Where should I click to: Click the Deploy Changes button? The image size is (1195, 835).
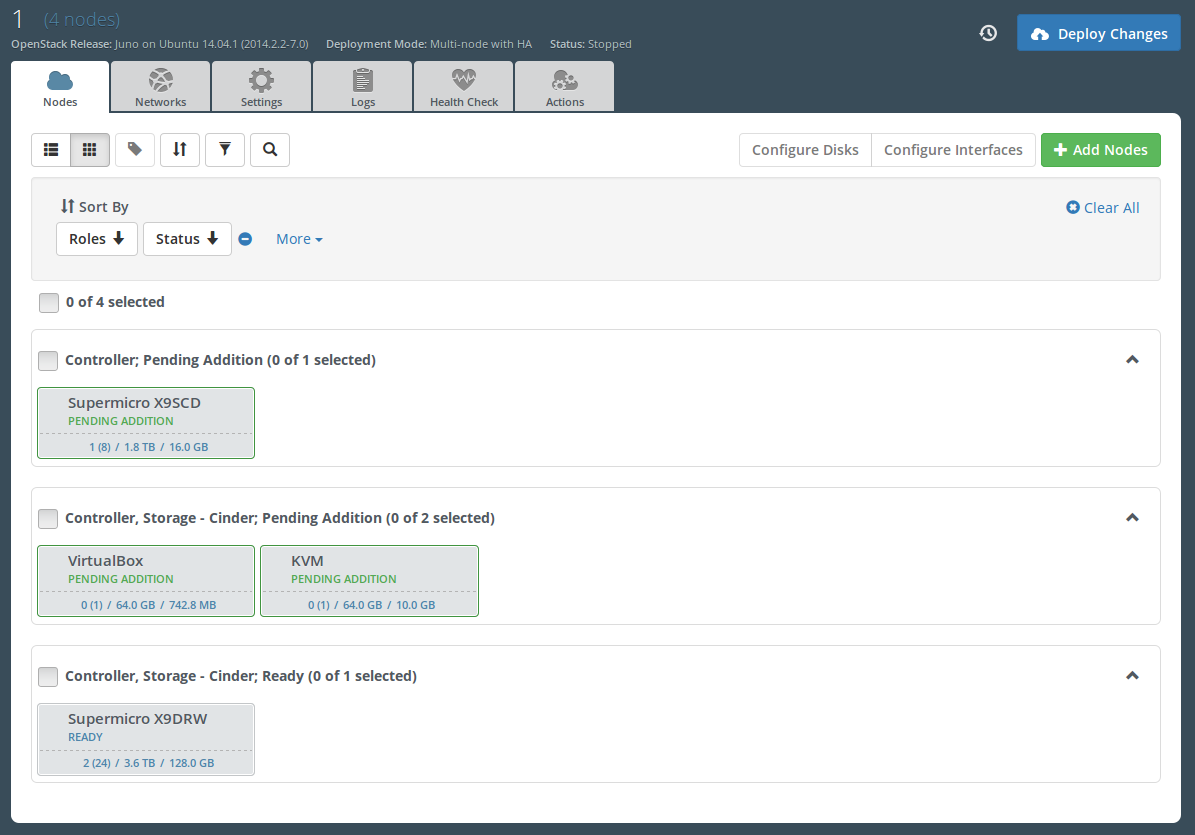click(x=1098, y=33)
